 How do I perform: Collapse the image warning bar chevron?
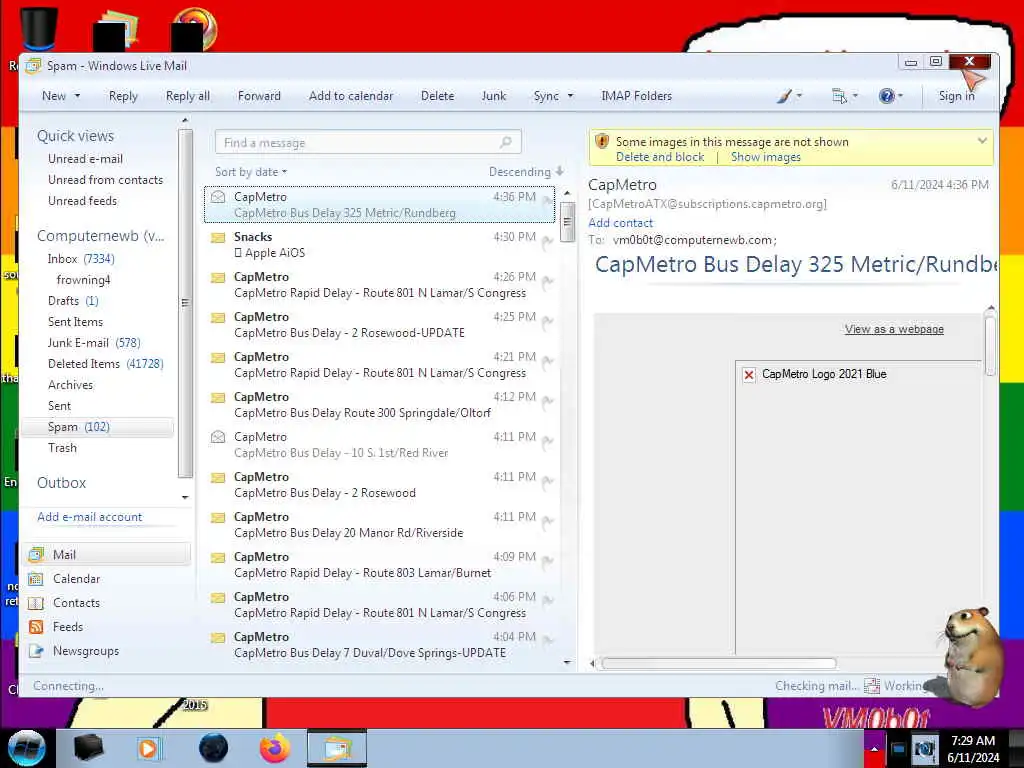[x=982, y=141]
